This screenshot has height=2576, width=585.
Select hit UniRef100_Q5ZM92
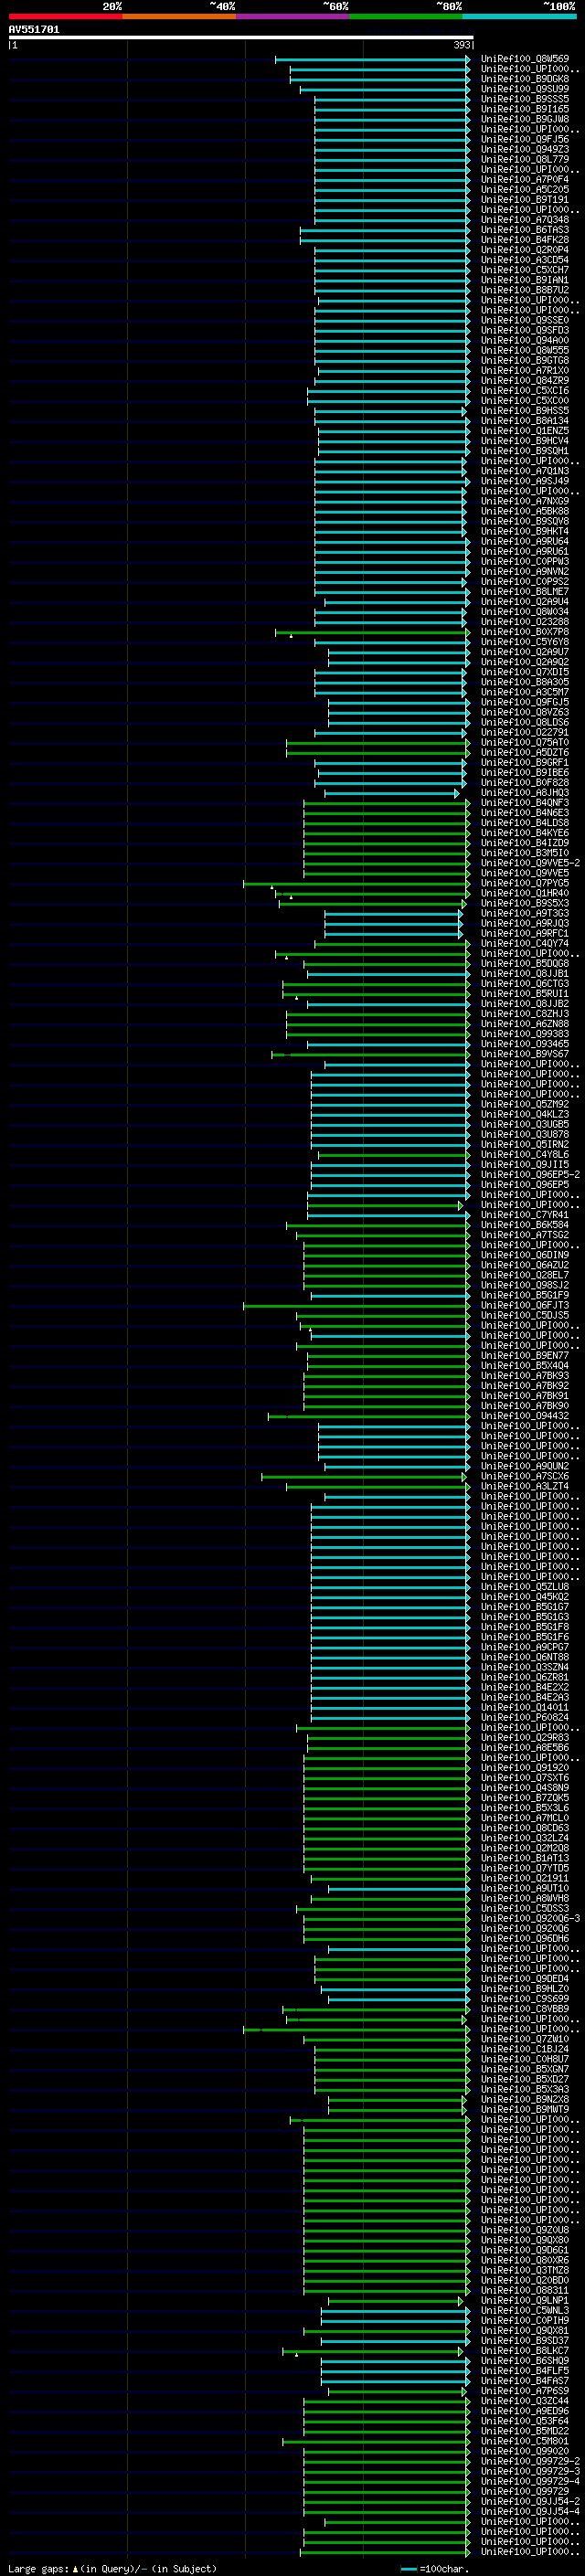tap(525, 1105)
